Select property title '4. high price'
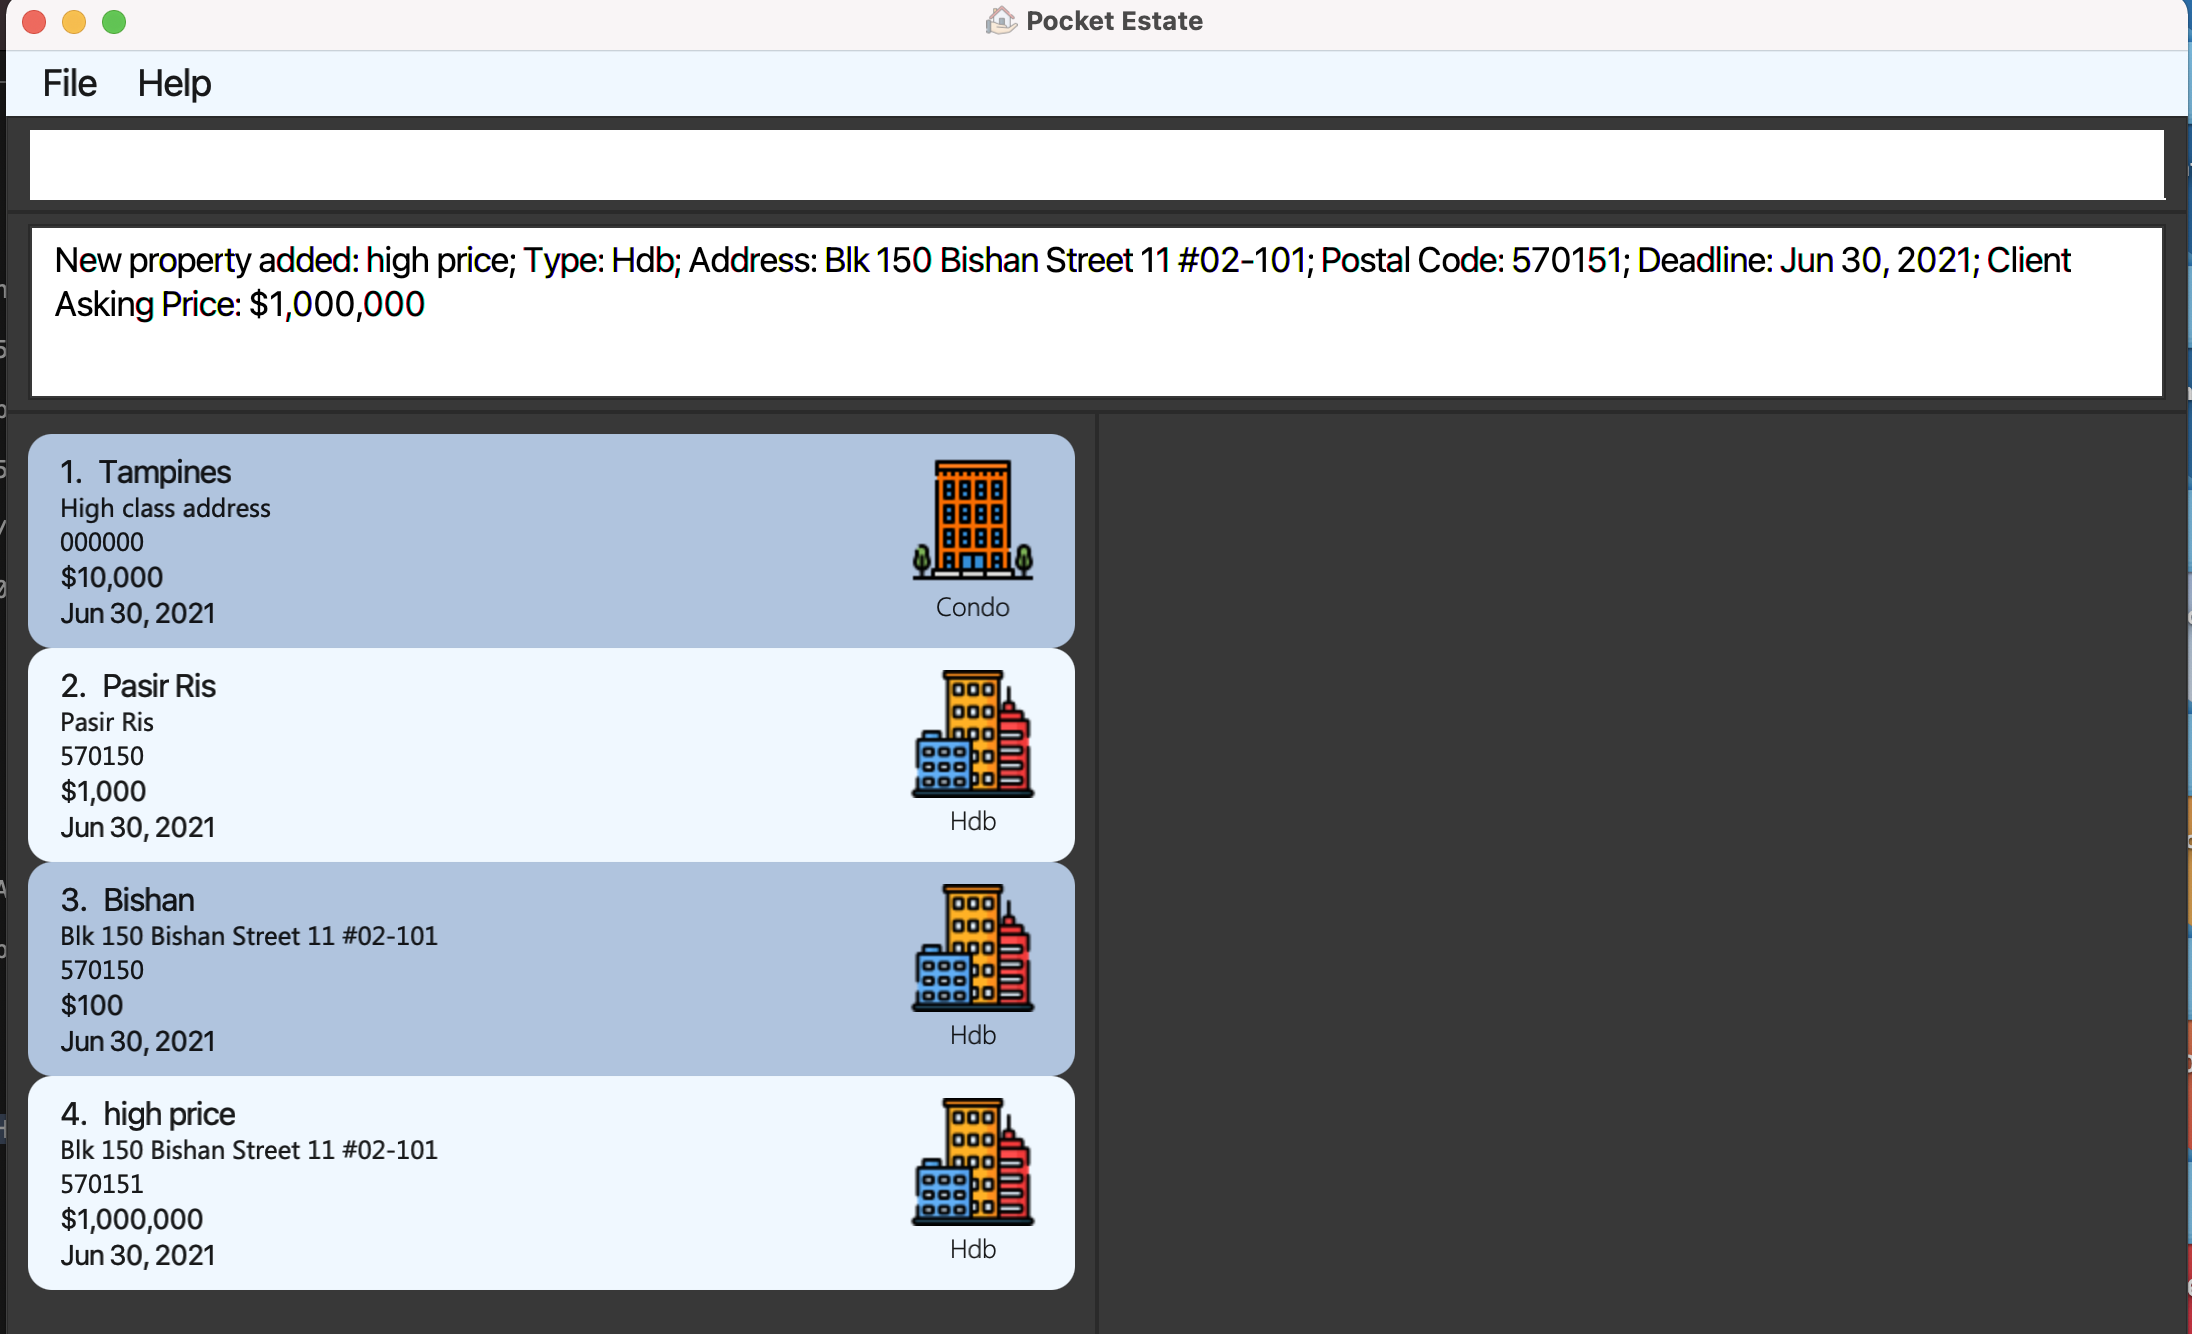 (x=148, y=1113)
